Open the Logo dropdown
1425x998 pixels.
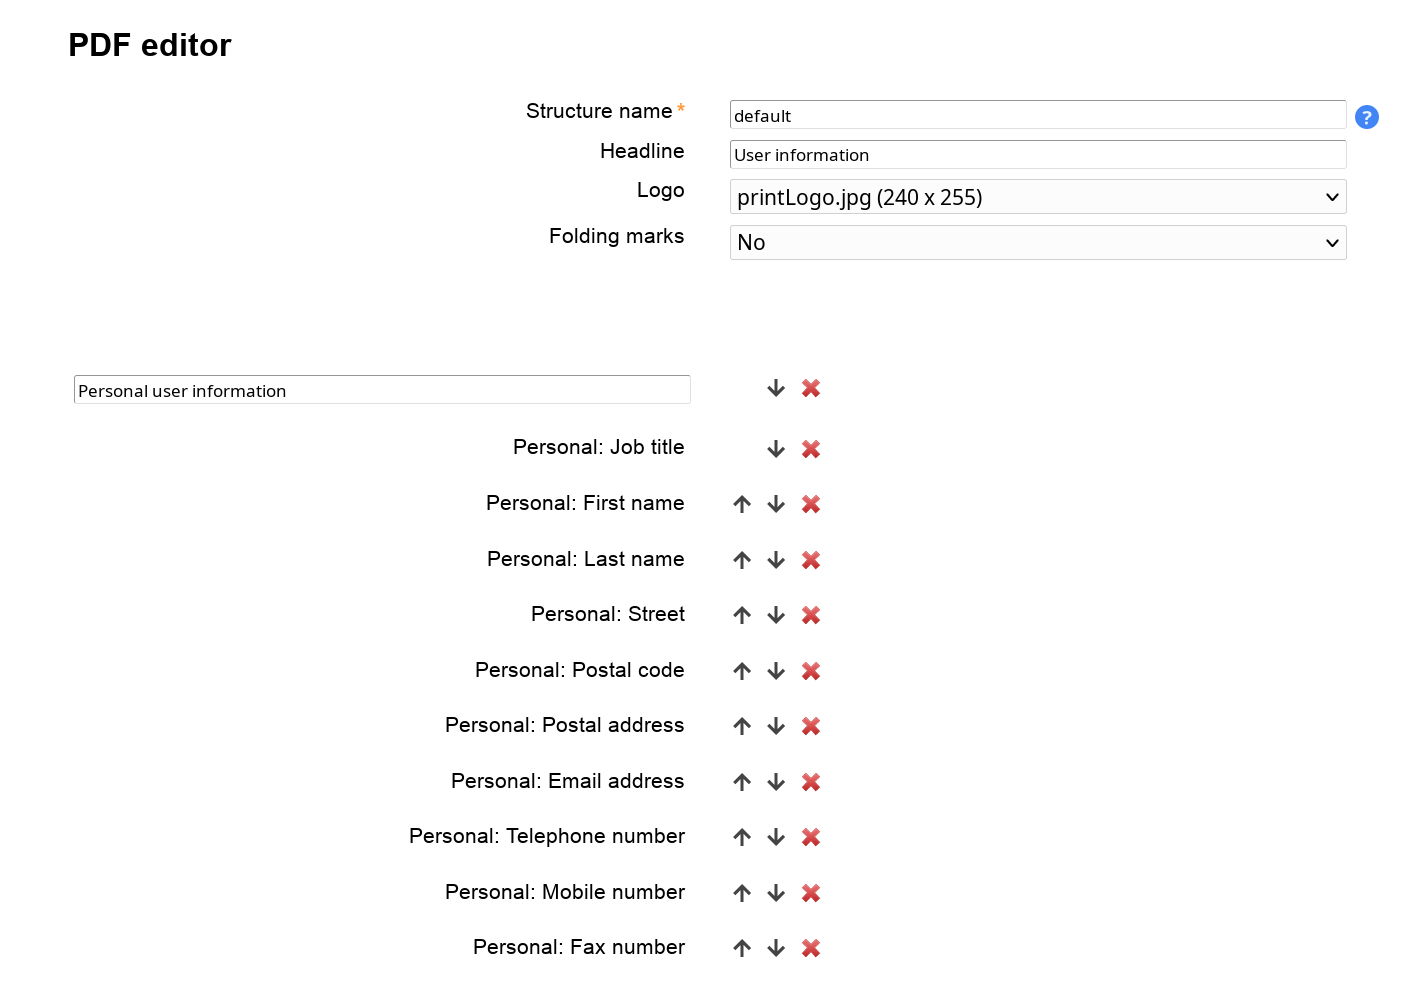(1037, 197)
